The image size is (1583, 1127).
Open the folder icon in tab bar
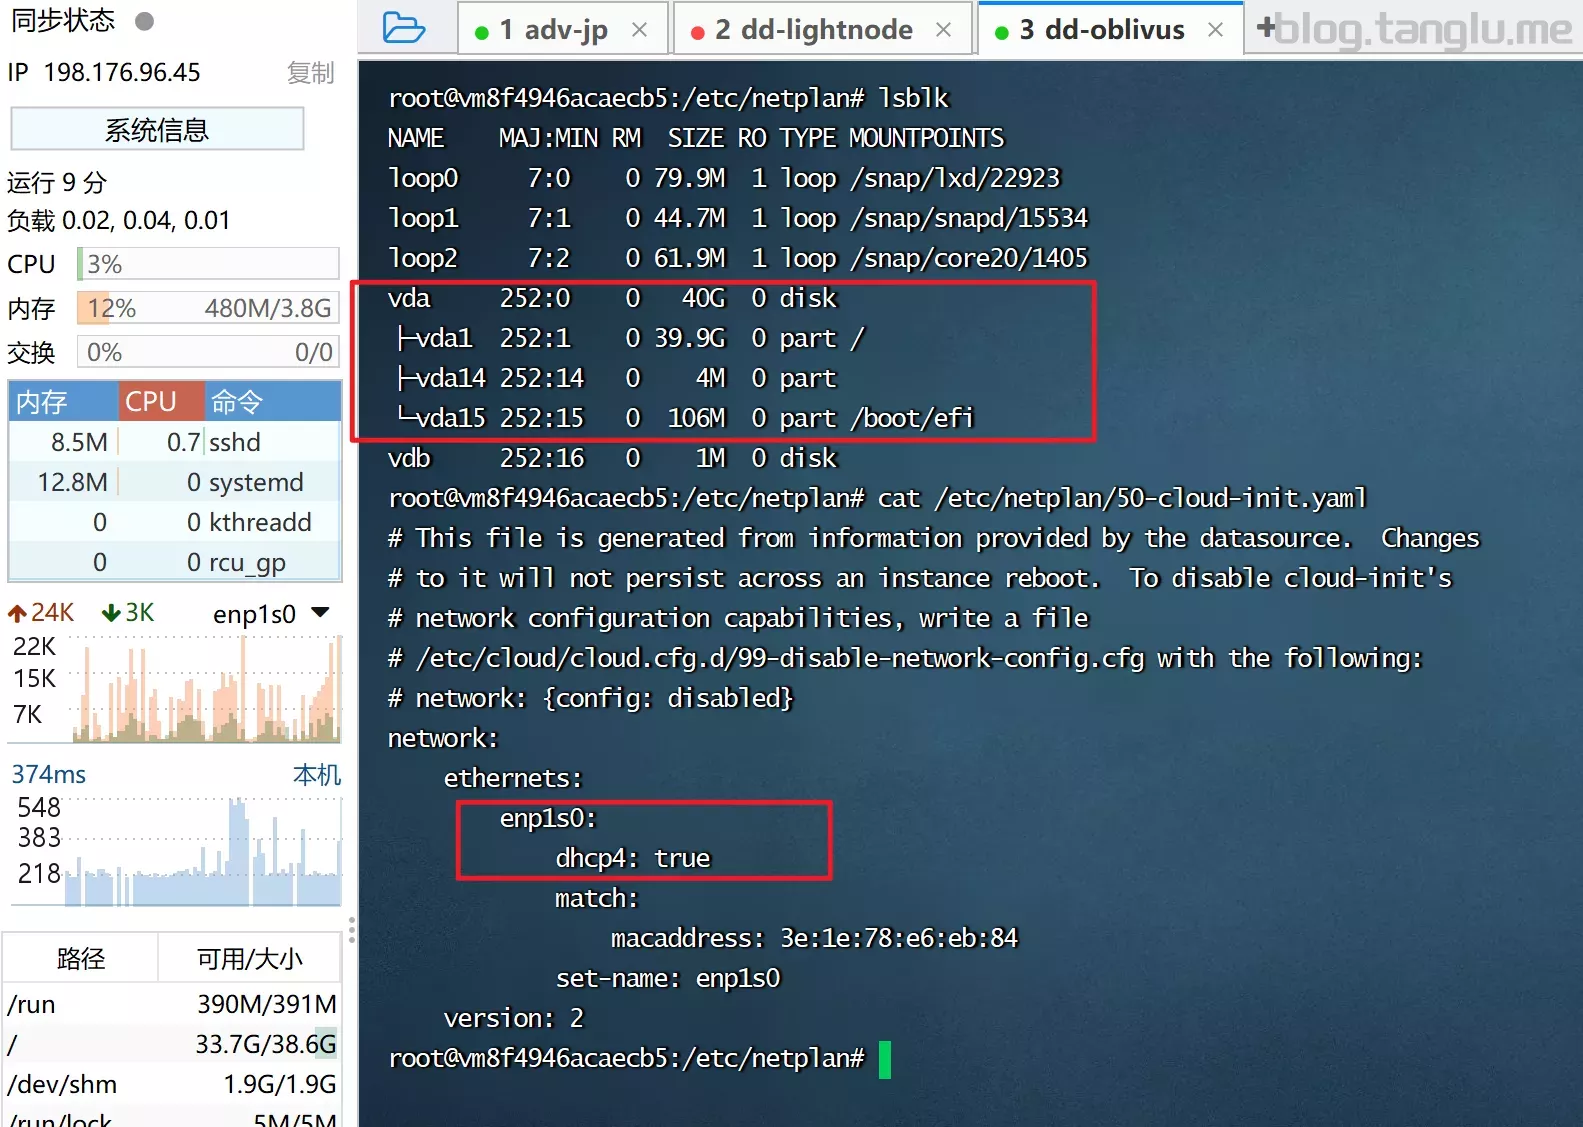(x=404, y=28)
